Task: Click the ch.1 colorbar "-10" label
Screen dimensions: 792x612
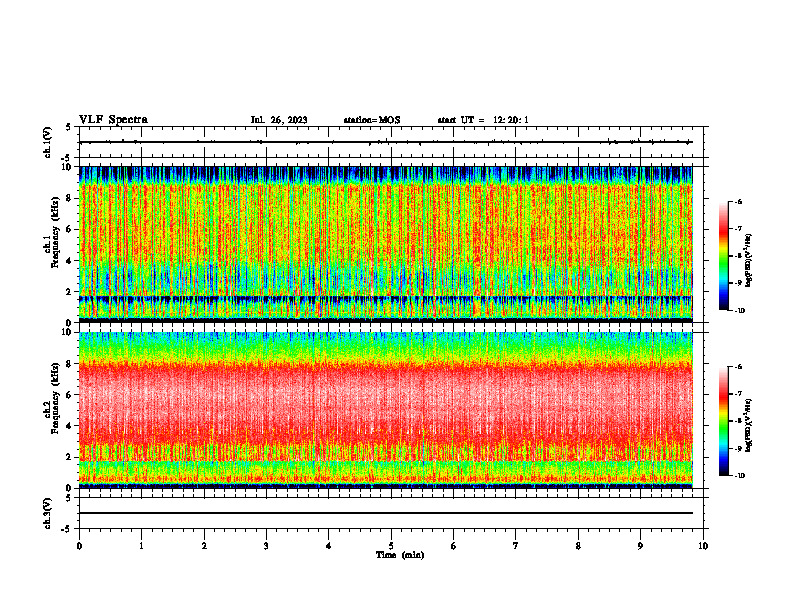Action: (x=740, y=311)
